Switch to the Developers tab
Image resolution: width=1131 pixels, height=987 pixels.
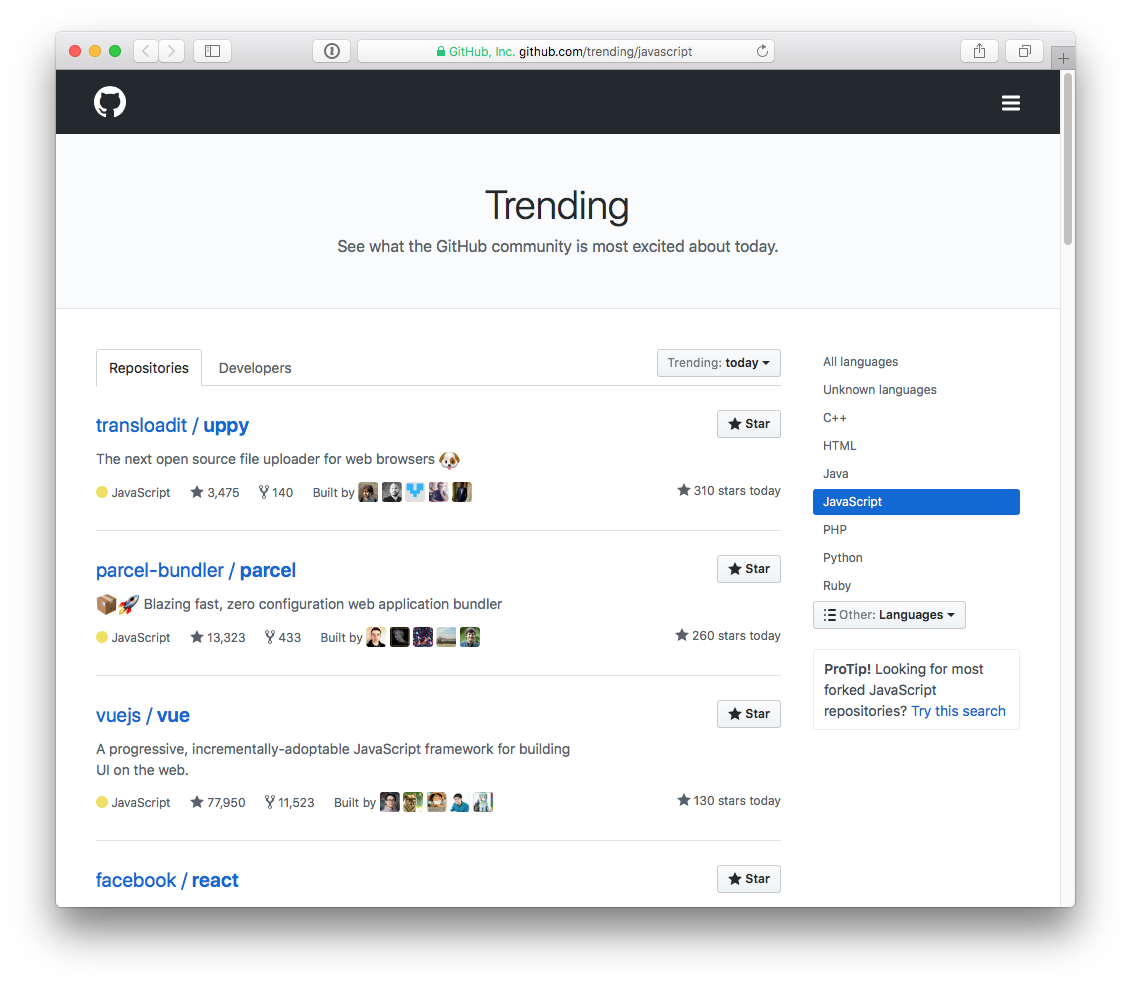click(x=255, y=368)
